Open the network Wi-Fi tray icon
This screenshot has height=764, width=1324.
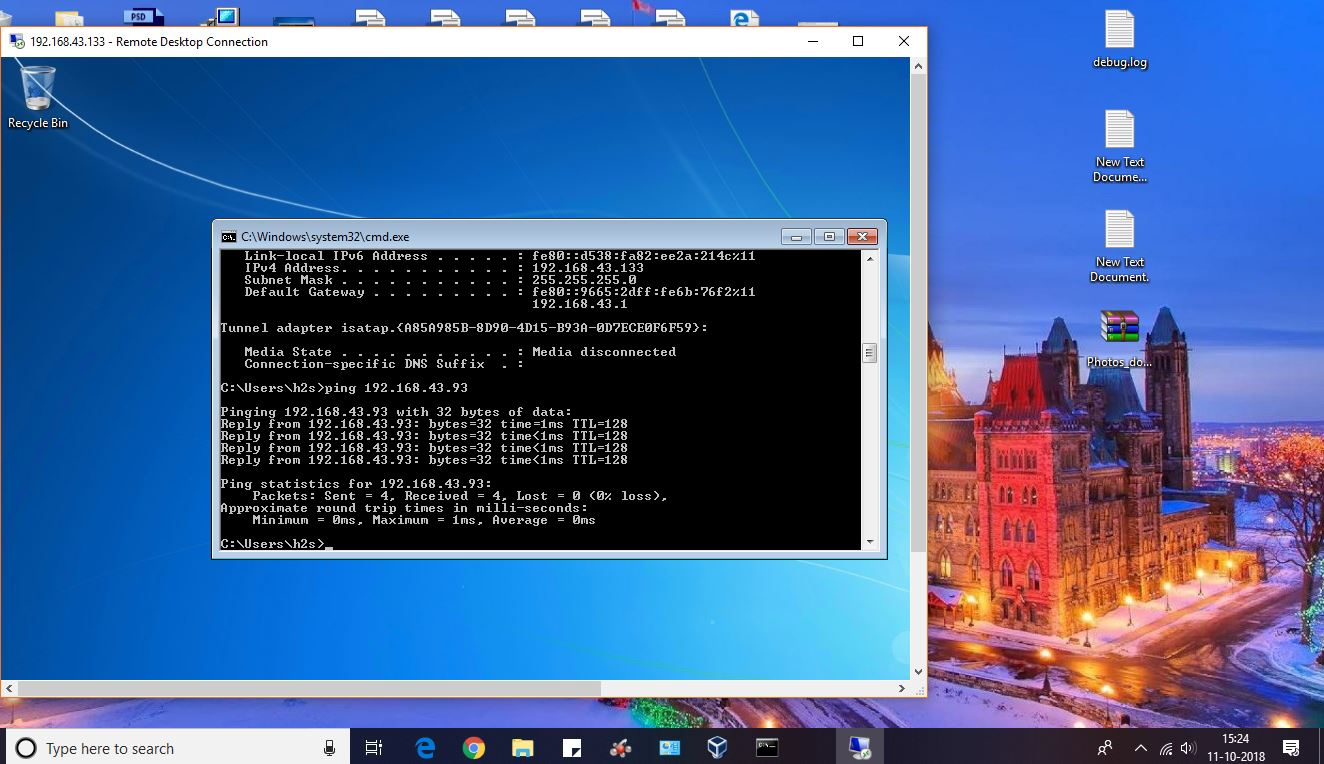click(1166, 748)
